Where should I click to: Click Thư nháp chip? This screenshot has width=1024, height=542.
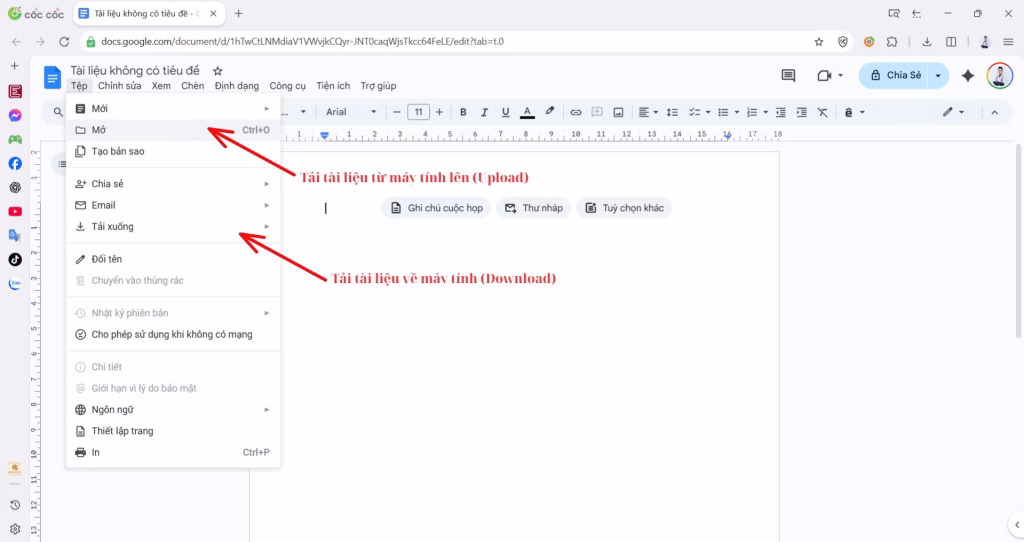(x=534, y=208)
